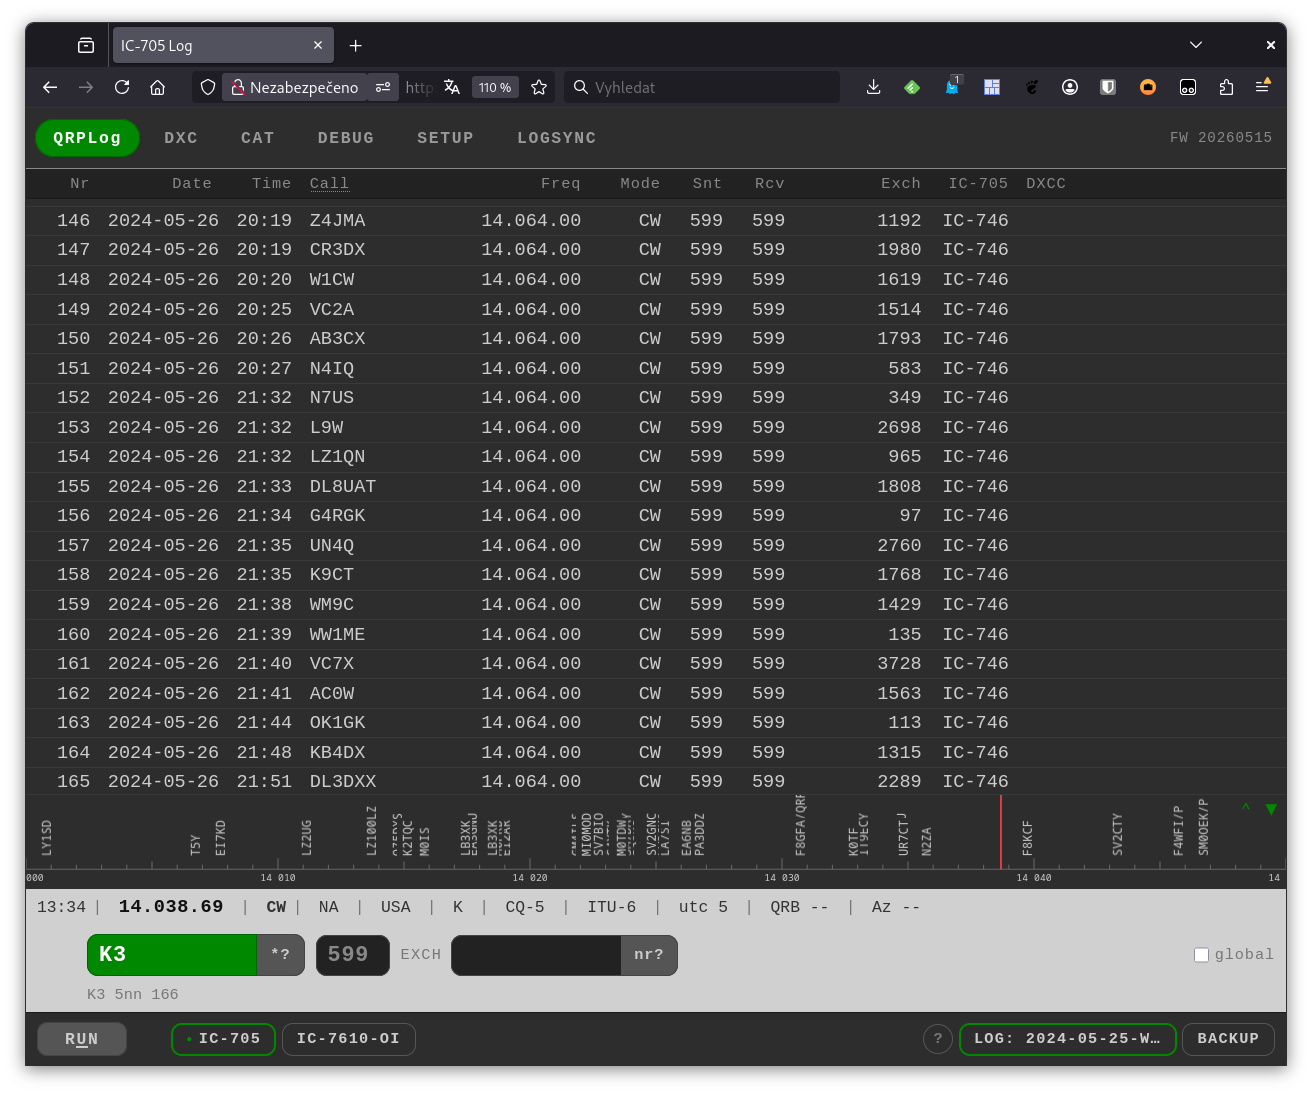The image size is (1312, 1094).
Task: Select log row with callsign CR3DX
Action: 656,250
